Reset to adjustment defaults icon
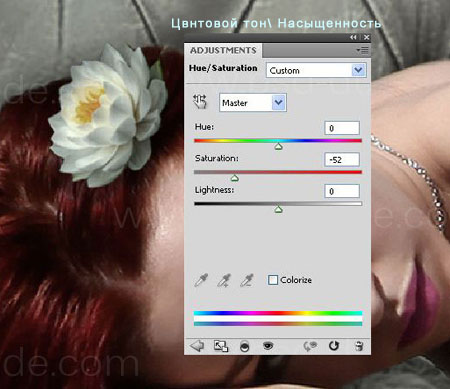 [x=334, y=346]
